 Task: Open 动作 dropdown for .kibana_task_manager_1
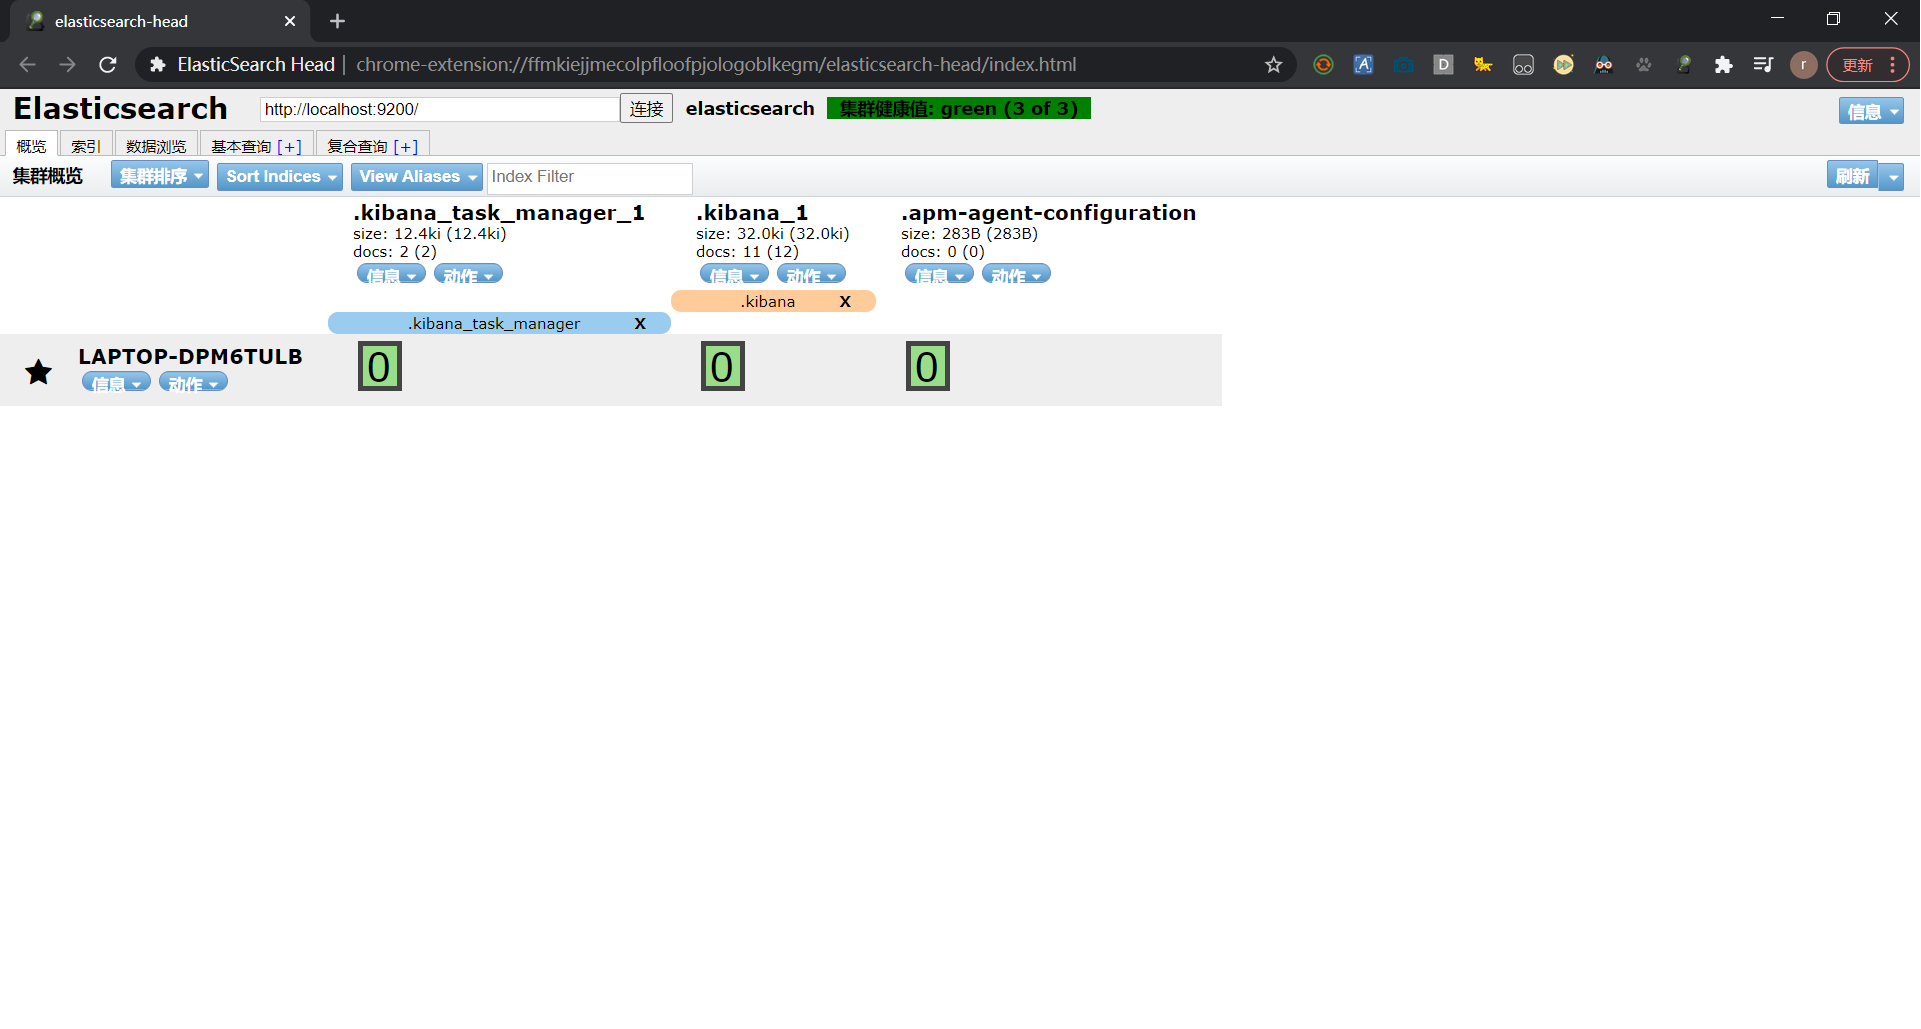468,274
